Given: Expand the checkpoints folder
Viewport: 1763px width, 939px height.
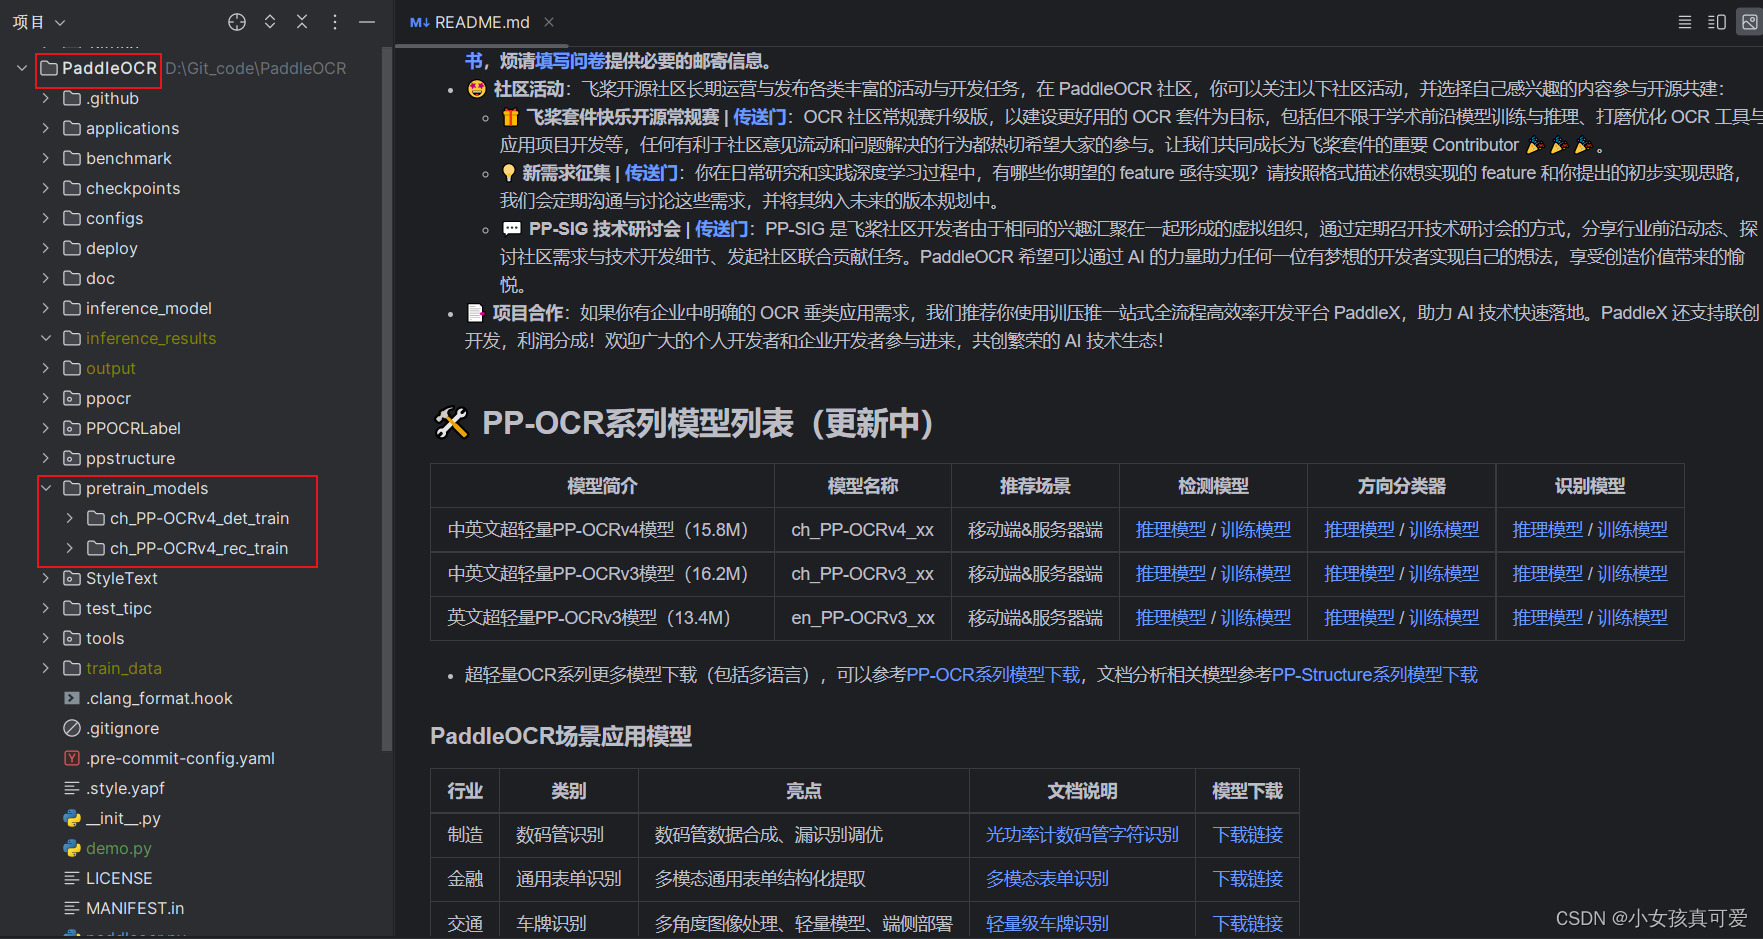Looking at the screenshot, I should coord(46,188).
